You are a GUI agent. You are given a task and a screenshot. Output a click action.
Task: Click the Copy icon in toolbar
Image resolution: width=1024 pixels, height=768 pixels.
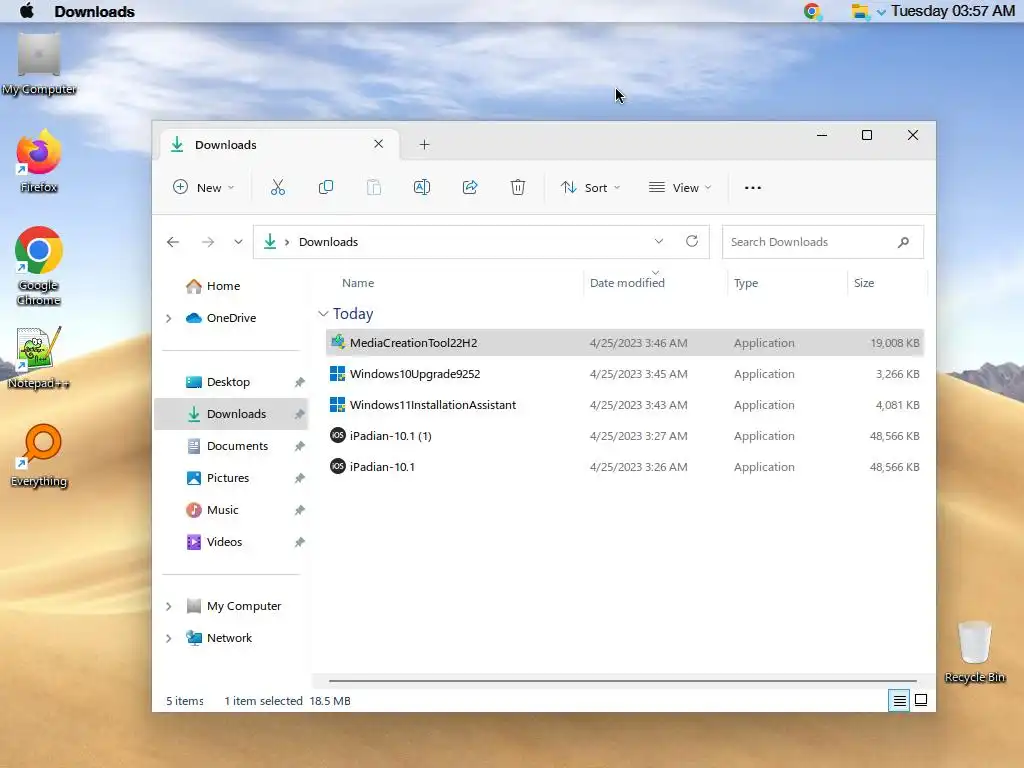[x=325, y=187]
